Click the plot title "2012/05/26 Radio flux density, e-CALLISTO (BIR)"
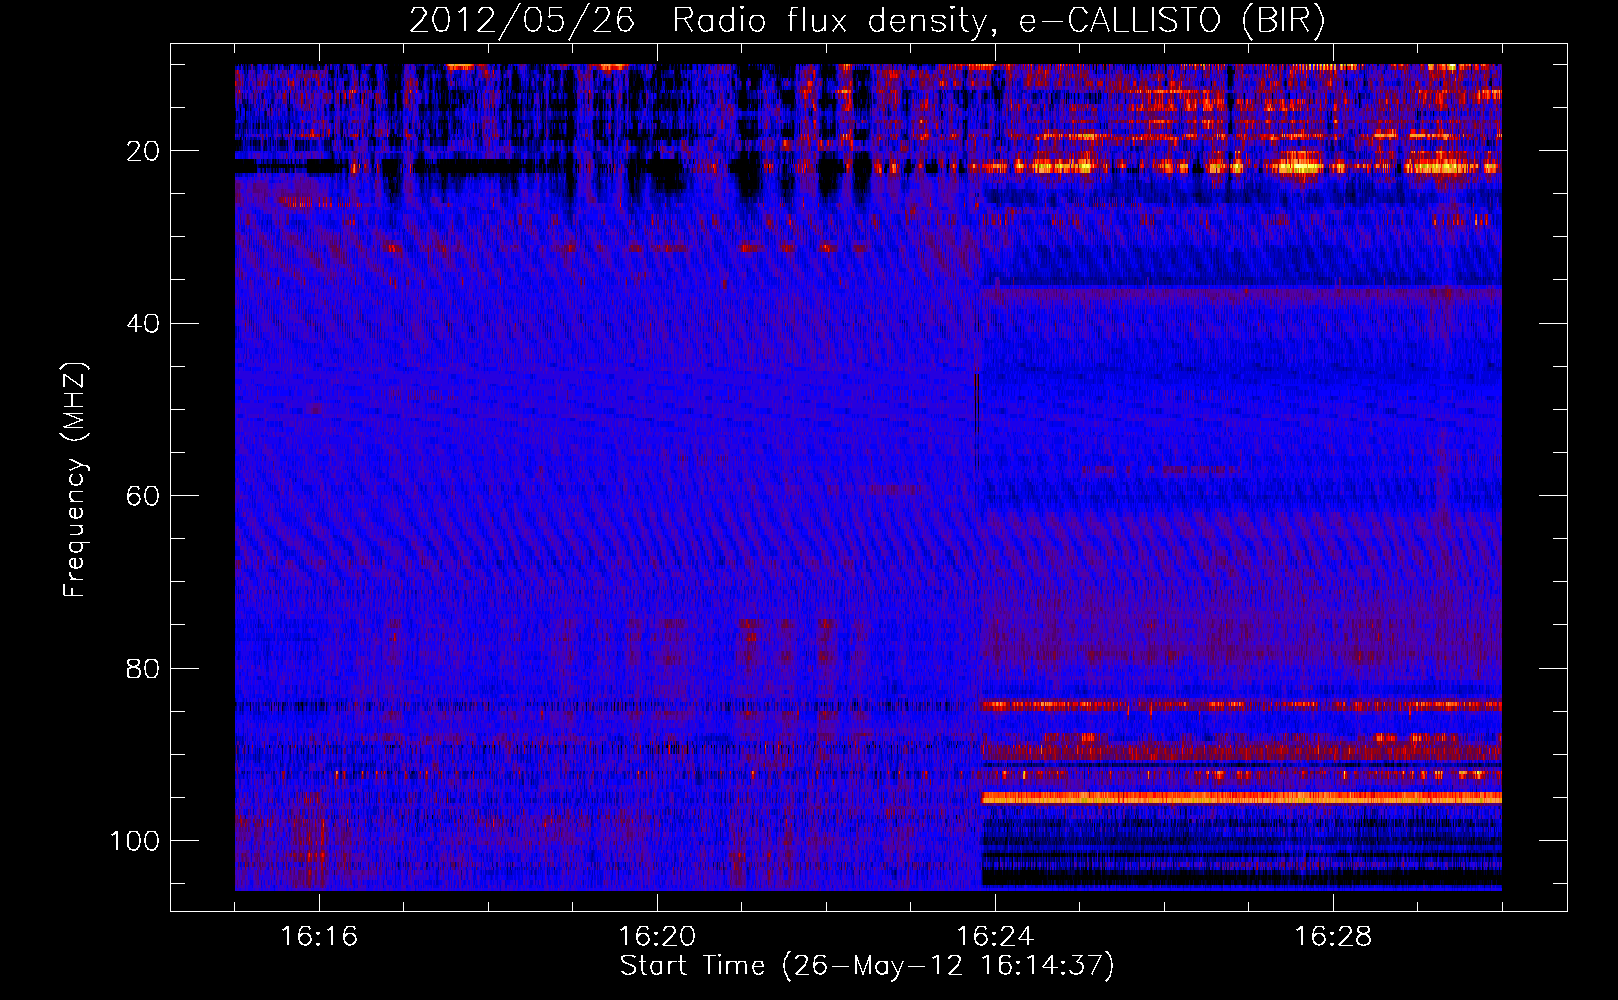The width and height of the screenshot is (1618, 1000). pyautogui.click(x=867, y=20)
